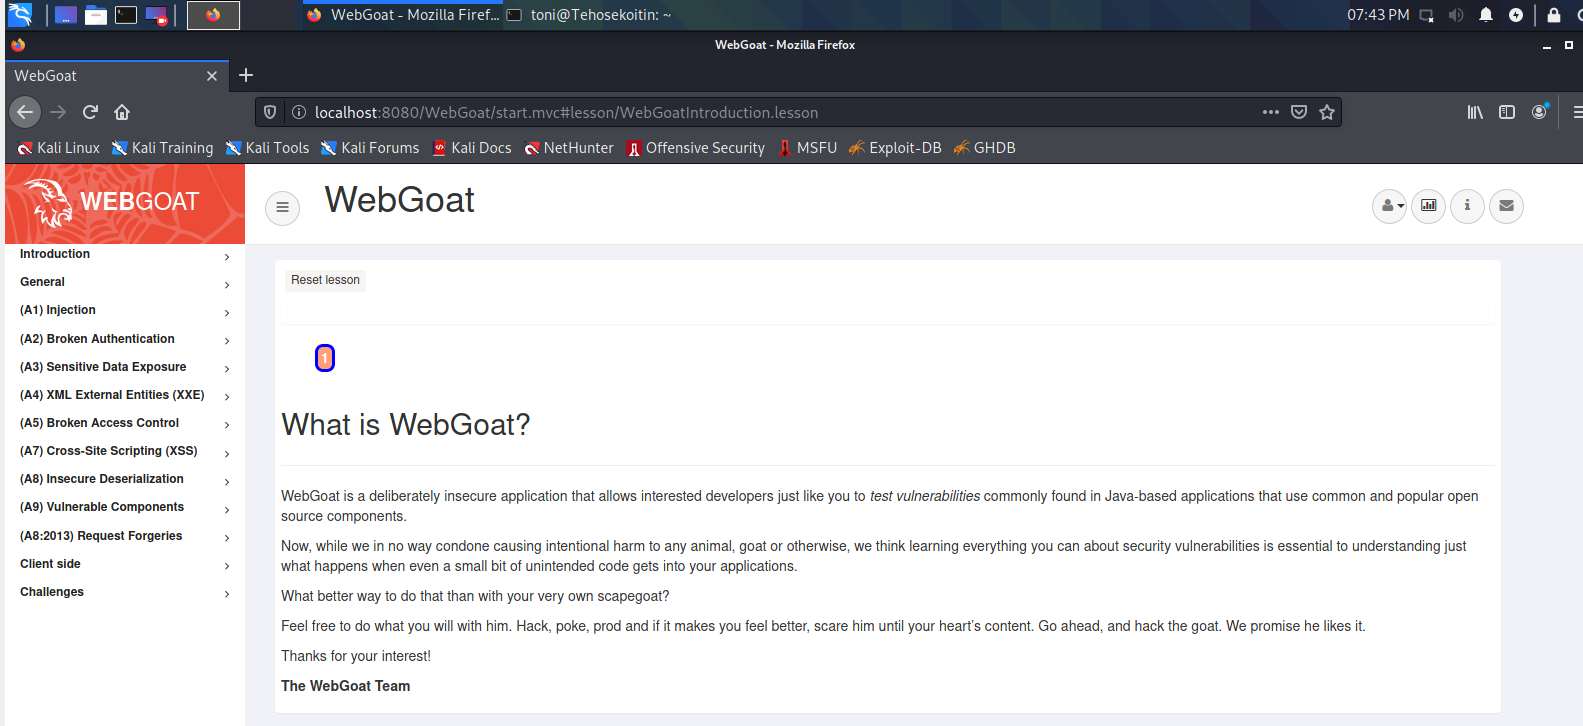The height and width of the screenshot is (726, 1583).
Task: Open the Exploit-DB bookmark
Action: (895, 148)
